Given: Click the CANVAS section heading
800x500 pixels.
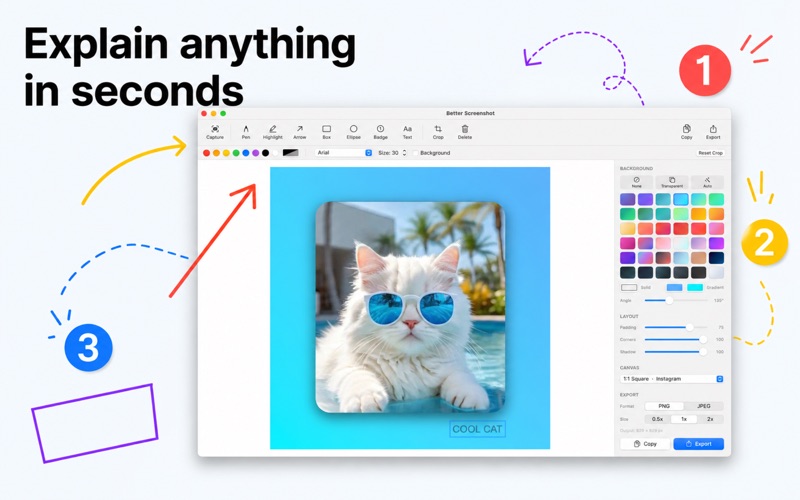Looking at the screenshot, I should pos(629,367).
